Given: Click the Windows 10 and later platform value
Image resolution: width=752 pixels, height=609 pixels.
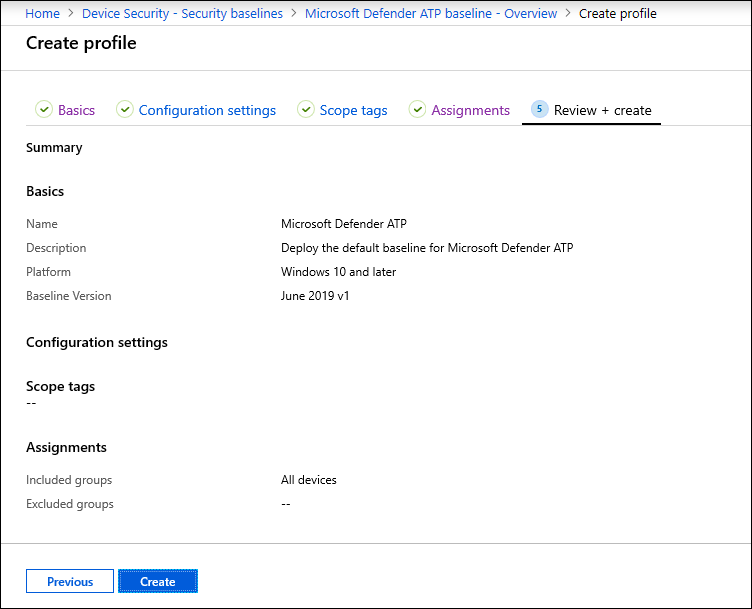Looking at the screenshot, I should 338,272.
